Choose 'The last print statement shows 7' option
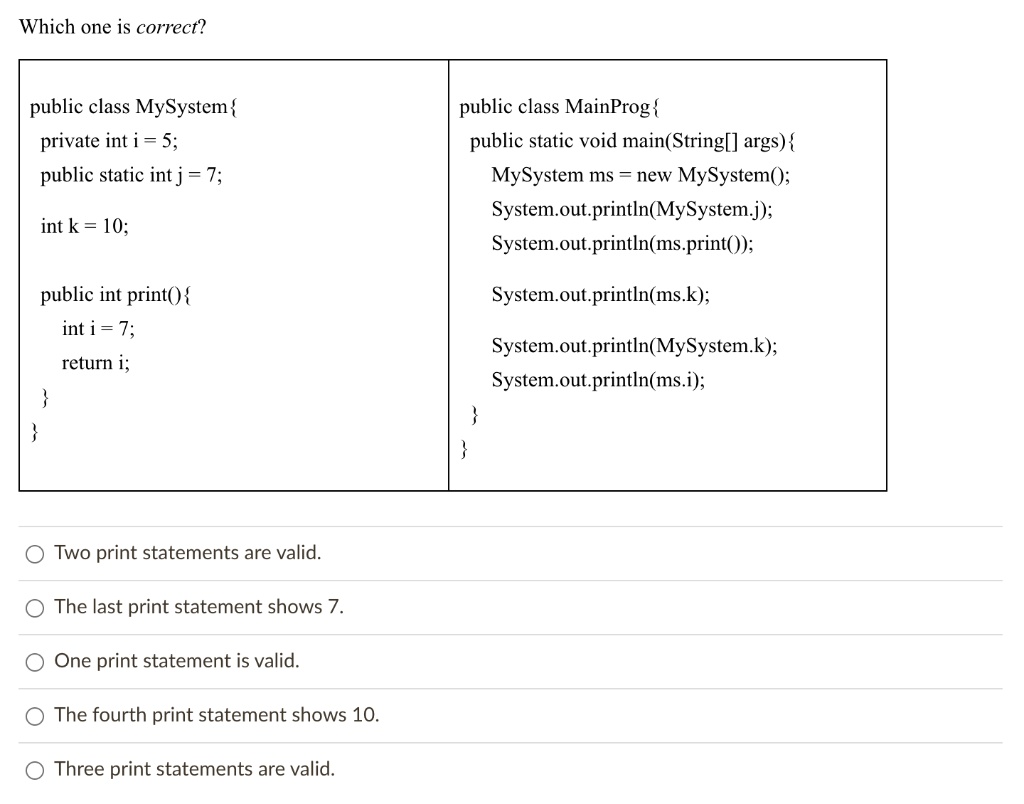This screenshot has width=1024, height=804. tap(36, 608)
